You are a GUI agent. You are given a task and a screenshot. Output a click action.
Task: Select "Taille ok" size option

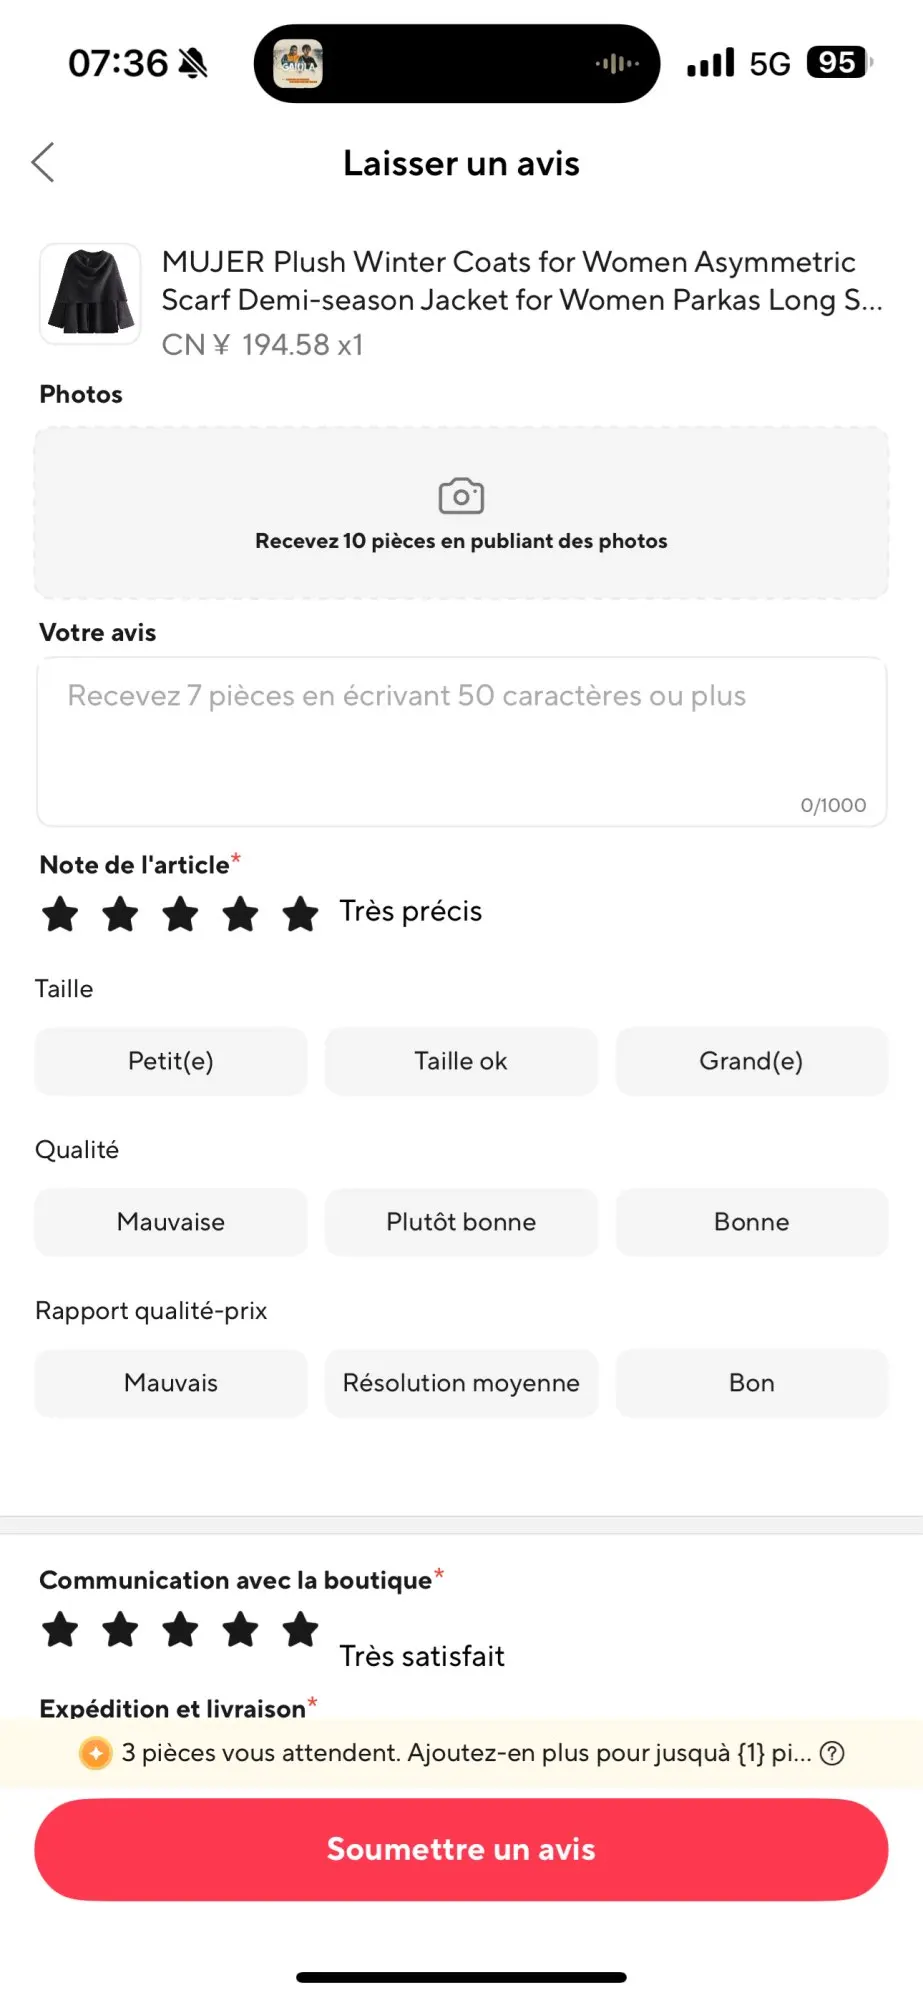tap(461, 1061)
